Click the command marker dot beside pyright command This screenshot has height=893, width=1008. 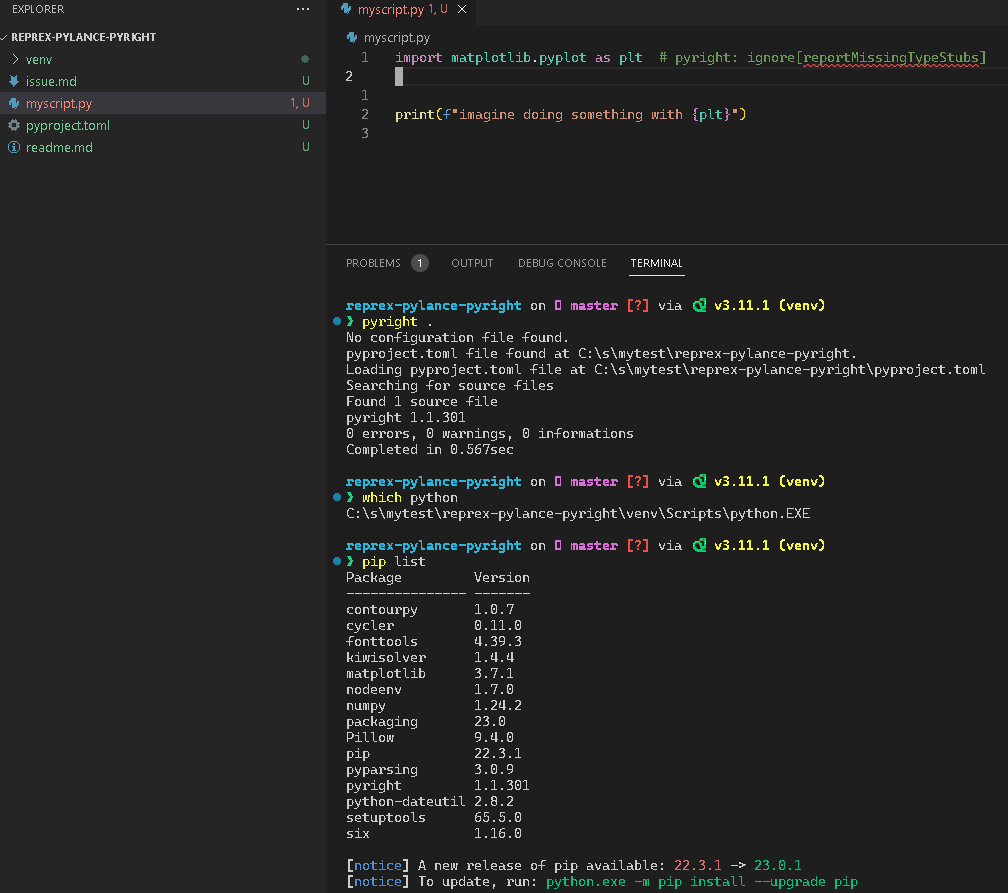point(336,321)
